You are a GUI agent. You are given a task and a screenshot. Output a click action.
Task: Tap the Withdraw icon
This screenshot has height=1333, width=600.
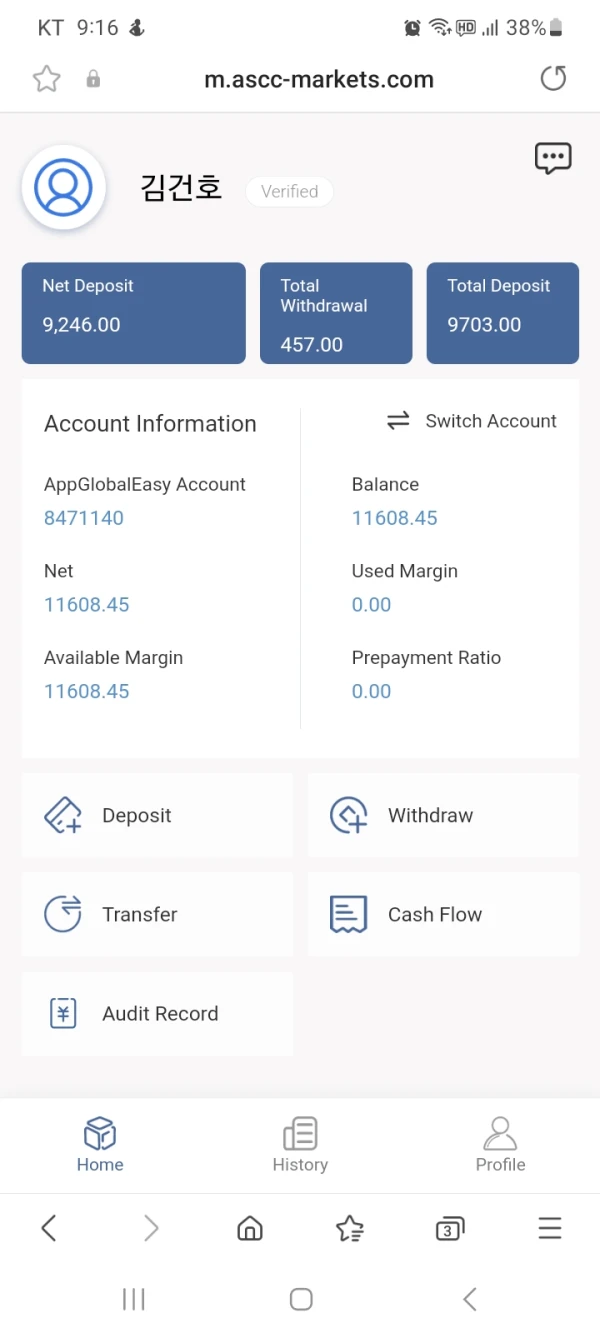pyautogui.click(x=349, y=815)
